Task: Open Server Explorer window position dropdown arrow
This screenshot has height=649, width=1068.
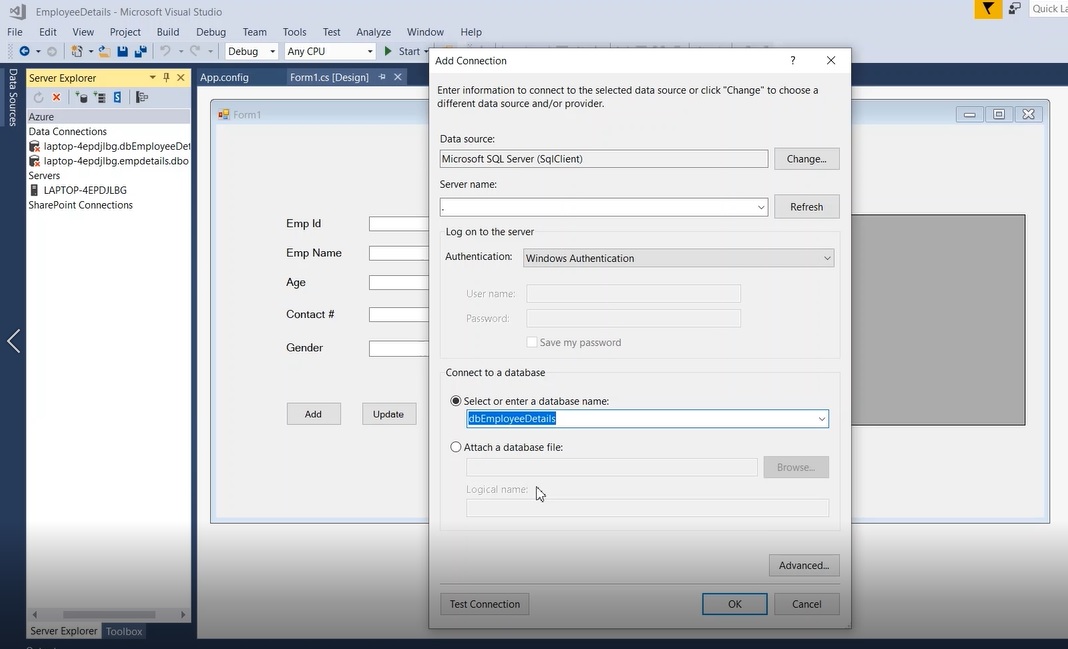Action: (x=153, y=78)
